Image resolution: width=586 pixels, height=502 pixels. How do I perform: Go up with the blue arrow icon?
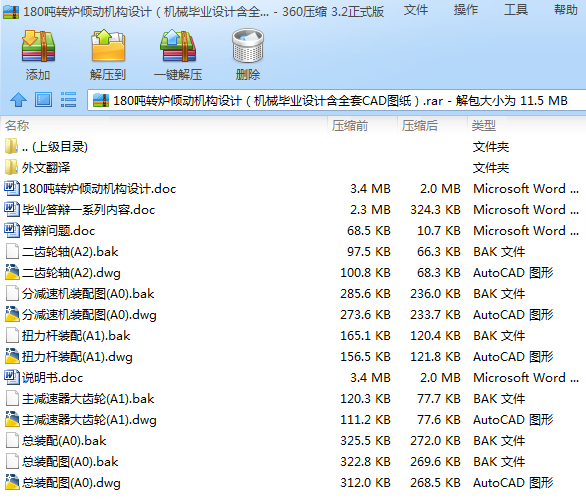click(x=18, y=100)
